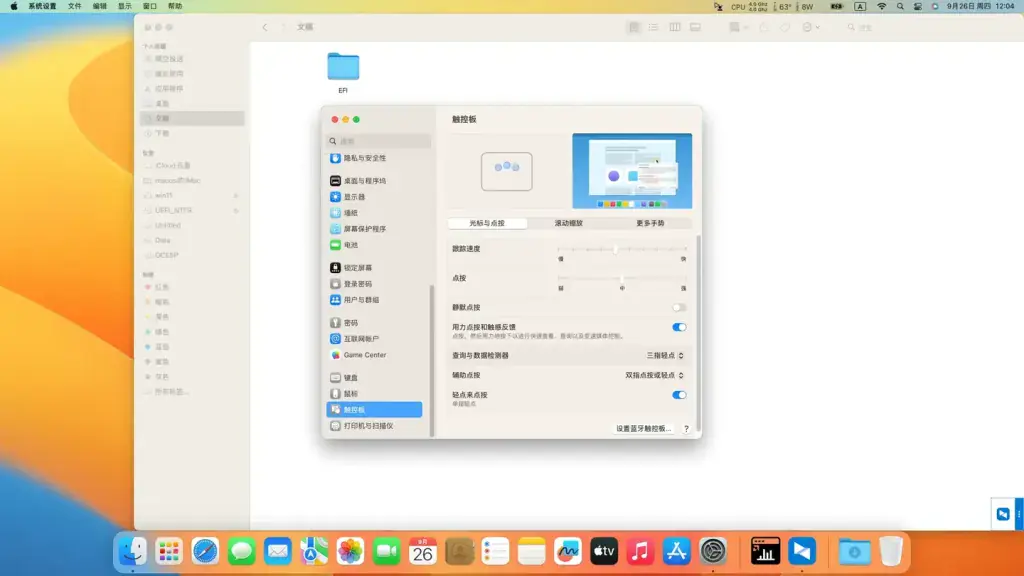Open the 文件 menu in the menu bar
The image size is (1024, 576).
tap(75, 7)
